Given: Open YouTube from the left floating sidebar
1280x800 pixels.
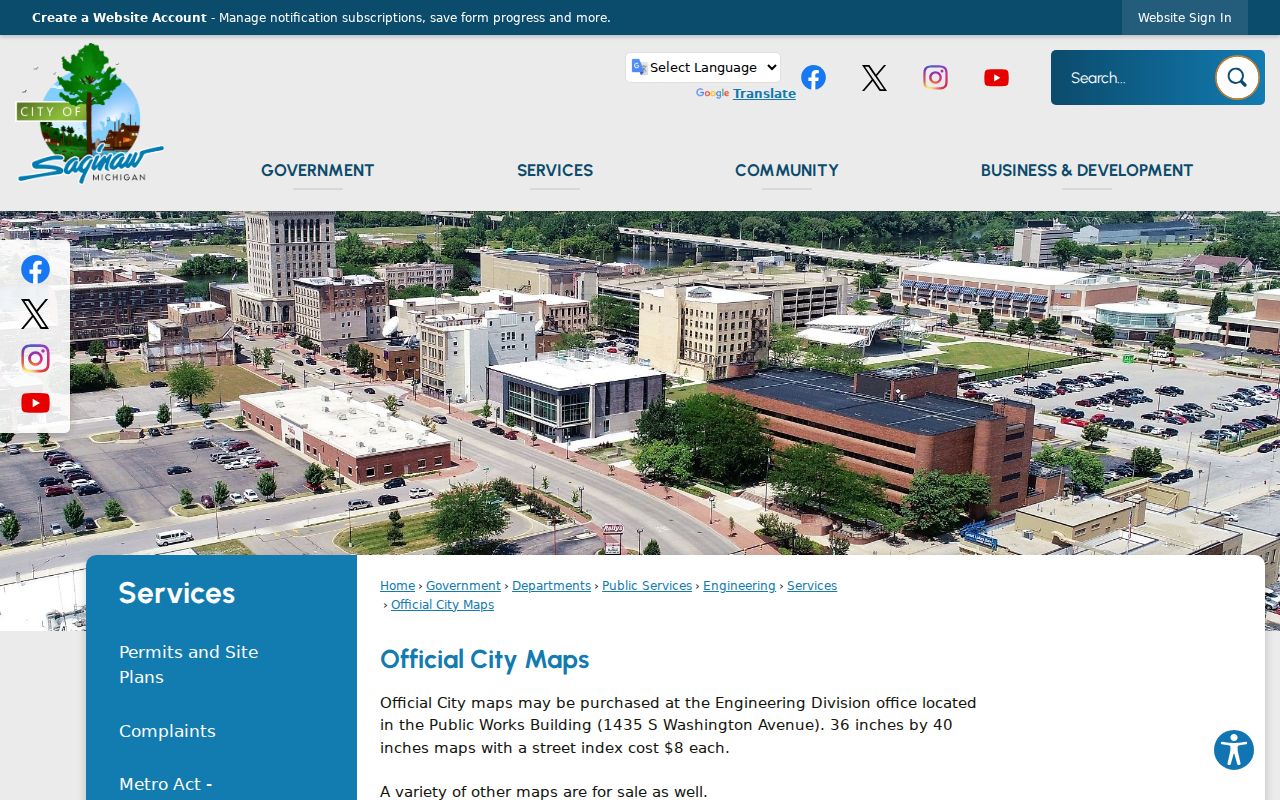Looking at the screenshot, I should pyautogui.click(x=35, y=403).
